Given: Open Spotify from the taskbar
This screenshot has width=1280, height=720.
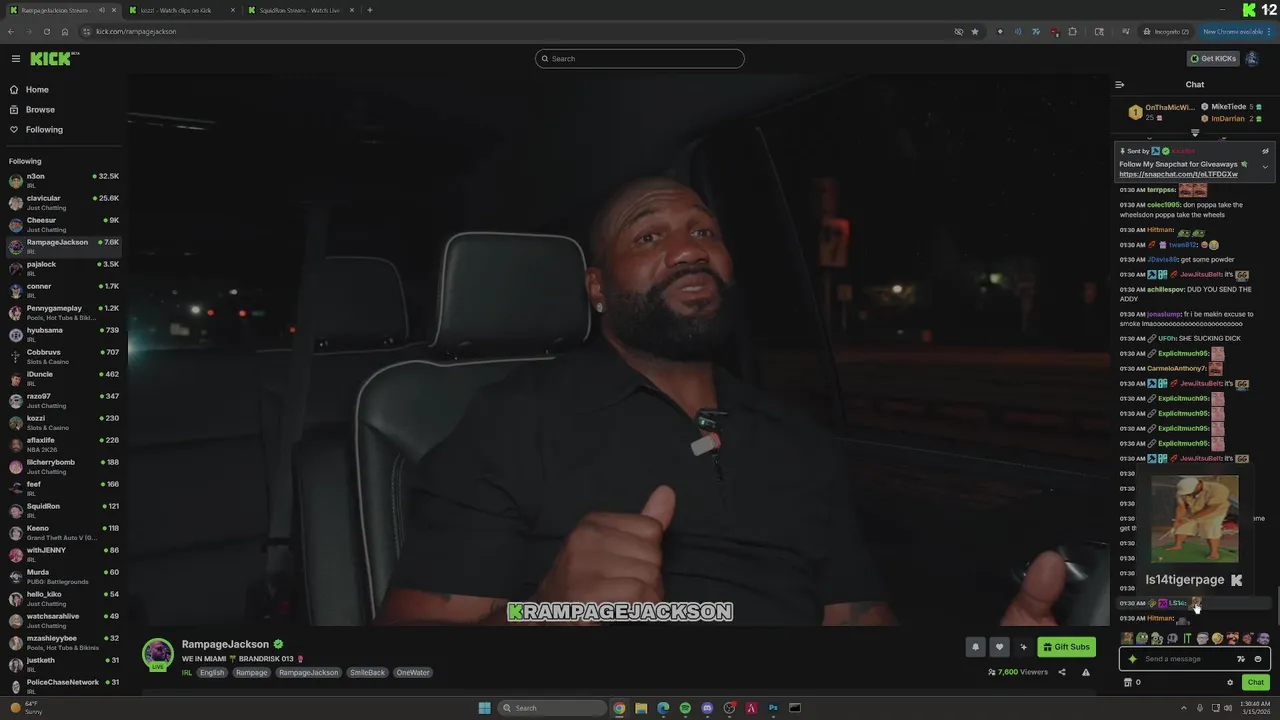Looking at the screenshot, I should (x=685, y=708).
